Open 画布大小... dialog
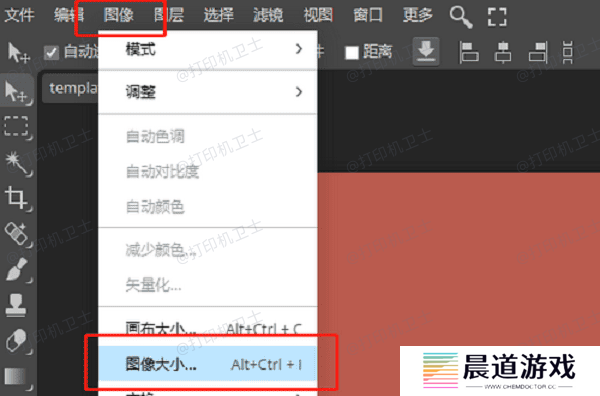600x396 pixels. [x=208, y=328]
